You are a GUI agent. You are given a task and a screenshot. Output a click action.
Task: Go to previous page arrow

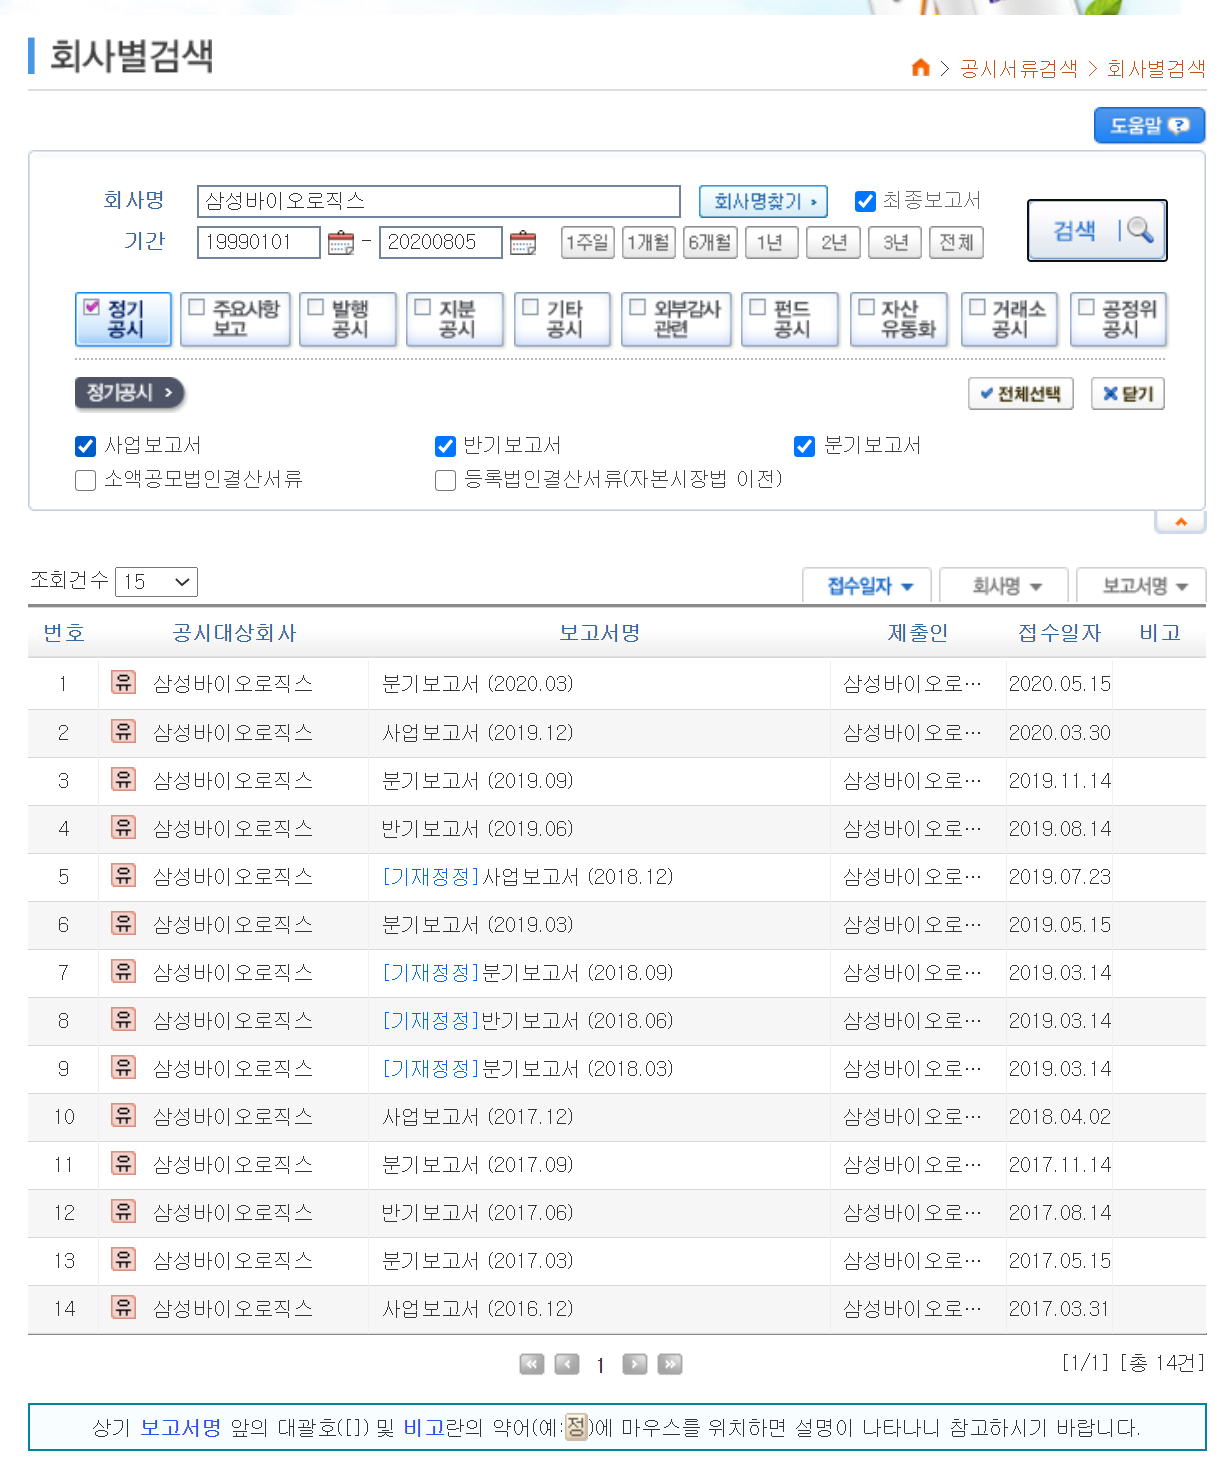pyautogui.click(x=567, y=1364)
